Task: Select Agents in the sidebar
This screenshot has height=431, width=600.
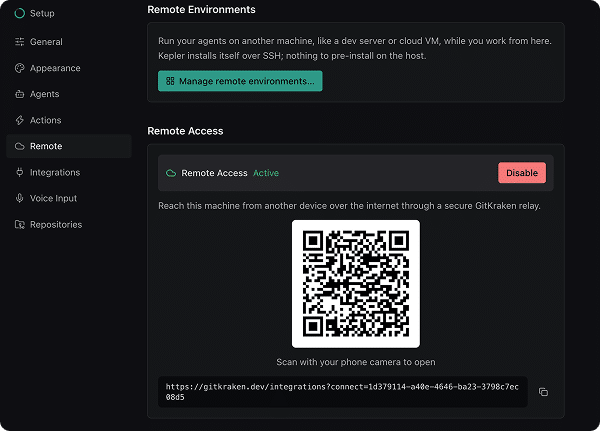Action: pyautogui.click(x=68, y=94)
